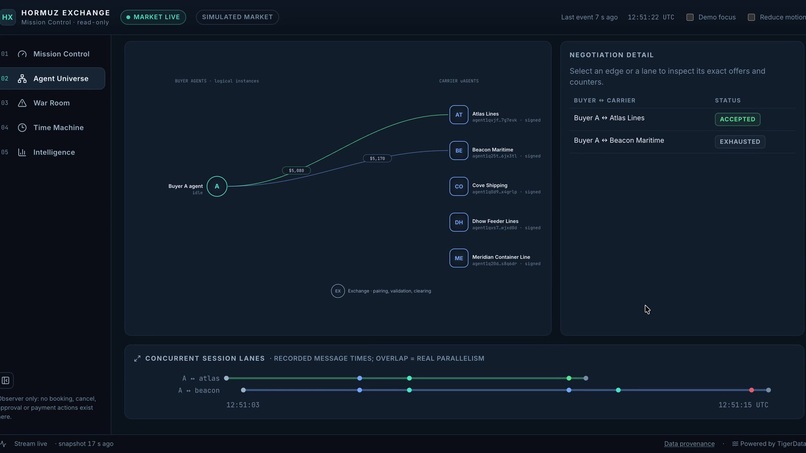The height and width of the screenshot is (453, 806).
Task: Click the HX logo icon
Action: coord(7,17)
